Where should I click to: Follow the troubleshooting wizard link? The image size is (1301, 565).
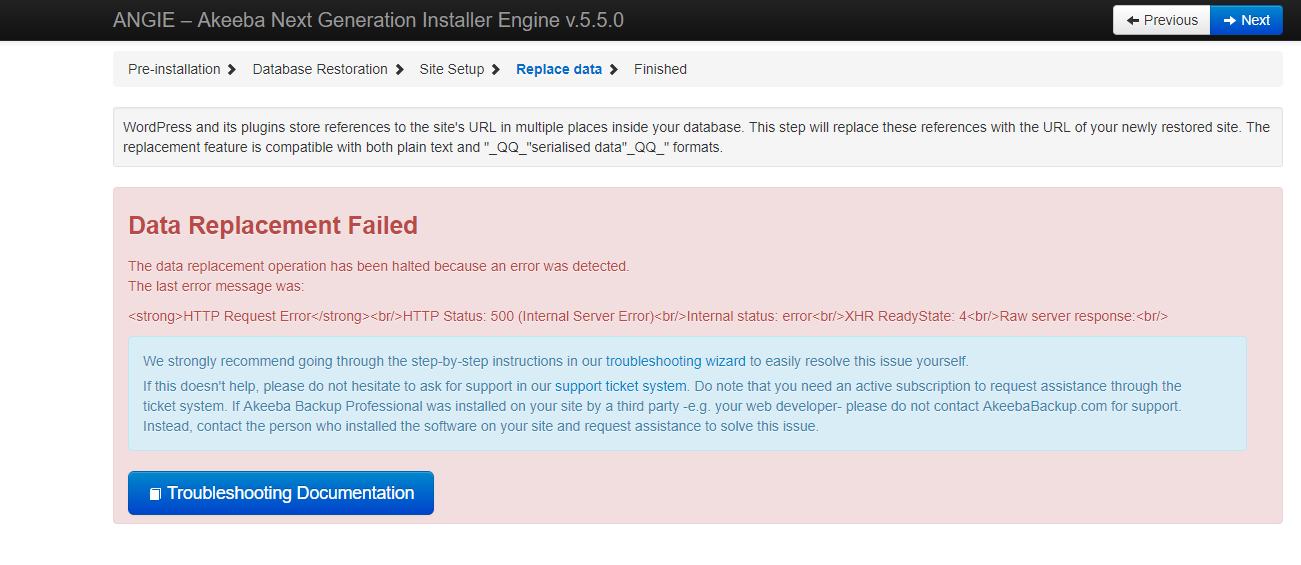coord(676,361)
